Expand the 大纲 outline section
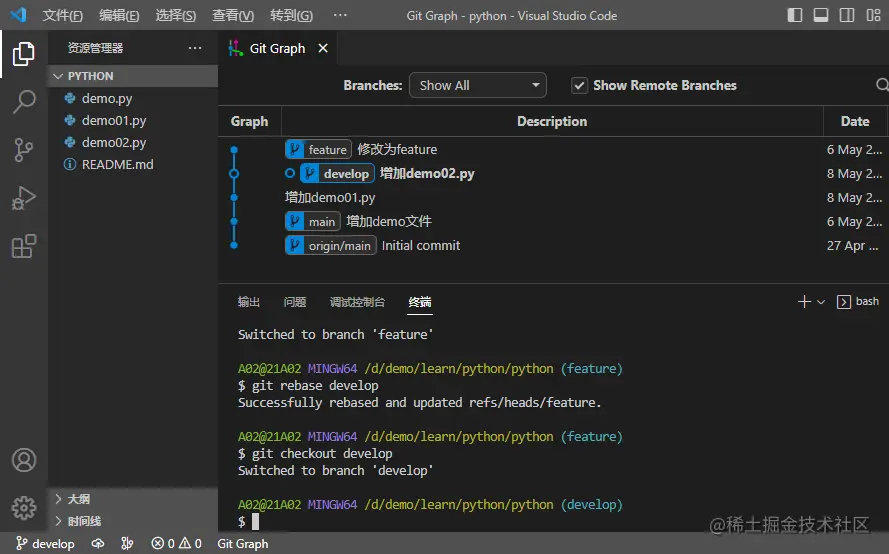 tap(133, 499)
